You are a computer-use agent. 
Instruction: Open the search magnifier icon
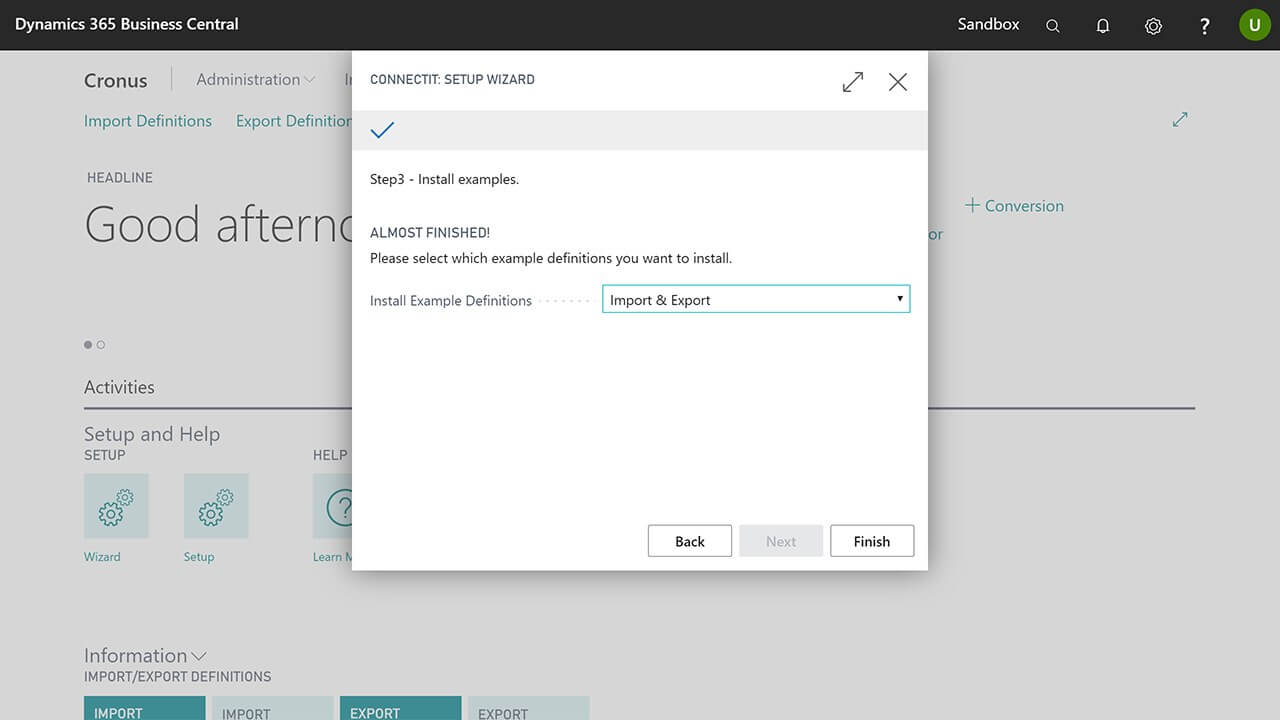tap(1052, 26)
